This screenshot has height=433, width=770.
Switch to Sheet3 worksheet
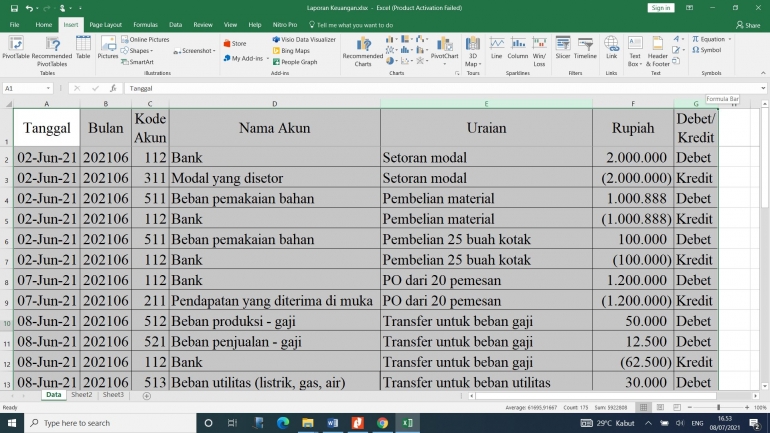click(x=113, y=395)
